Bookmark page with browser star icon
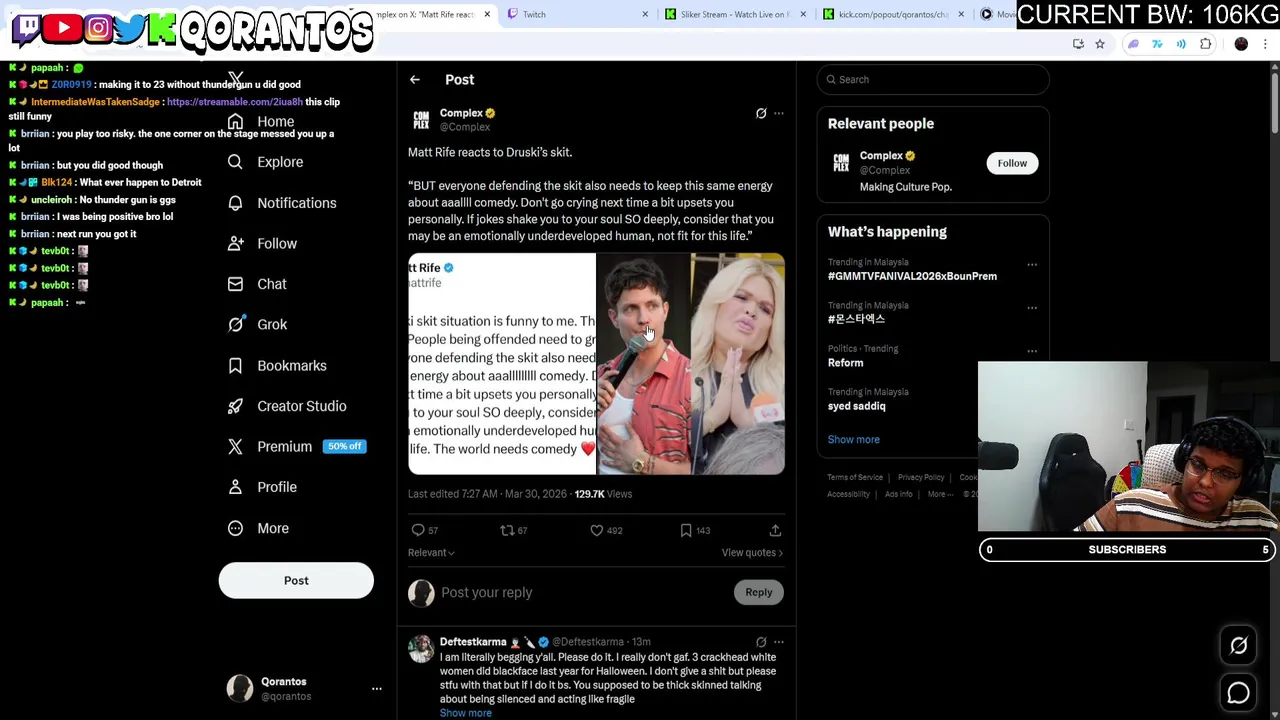Image resolution: width=1280 pixels, height=720 pixels. point(1100,44)
